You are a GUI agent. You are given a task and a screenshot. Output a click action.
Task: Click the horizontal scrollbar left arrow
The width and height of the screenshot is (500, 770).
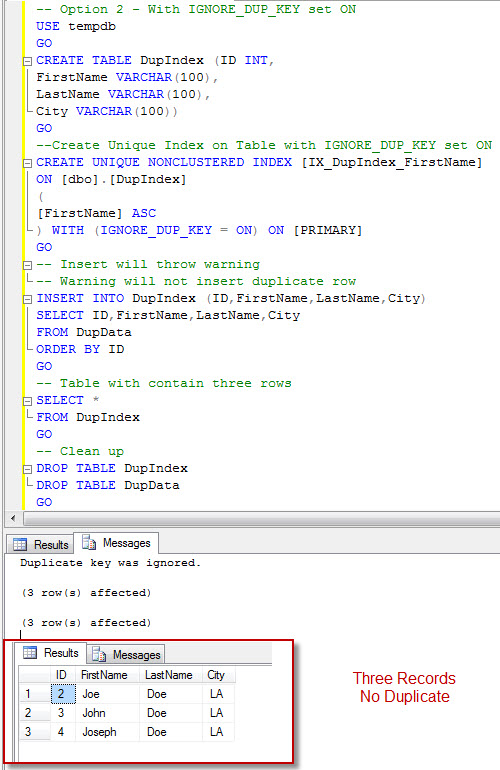[x=13, y=518]
